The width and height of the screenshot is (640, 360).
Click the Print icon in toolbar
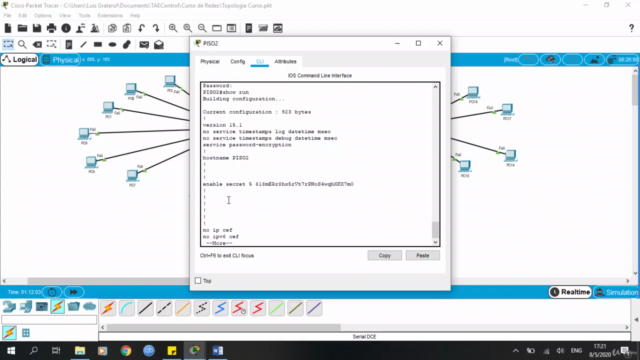(x=51, y=28)
